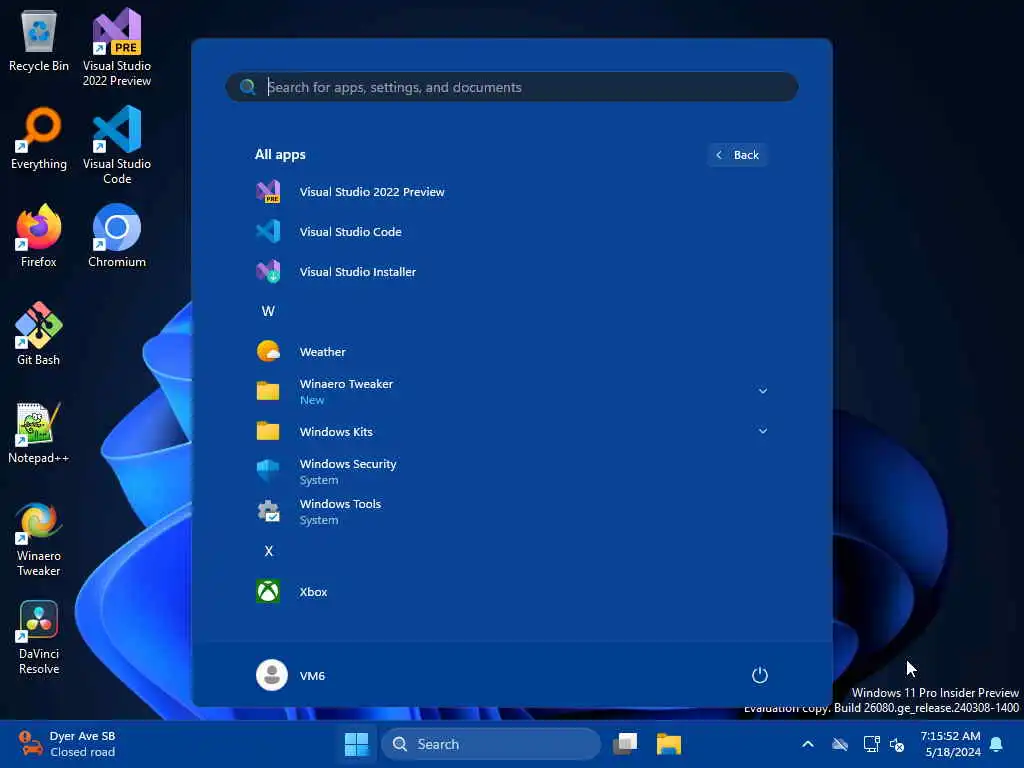Click Visual Studio 2022 Preview icon in All apps
Screen dimensions: 1024x768
(268, 191)
